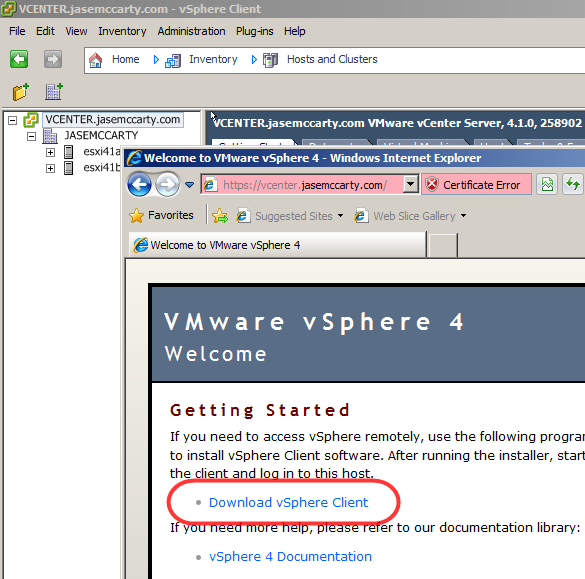585x579 pixels.
Task: Click the arrow before Hosts and Clusters
Action: click(254, 60)
